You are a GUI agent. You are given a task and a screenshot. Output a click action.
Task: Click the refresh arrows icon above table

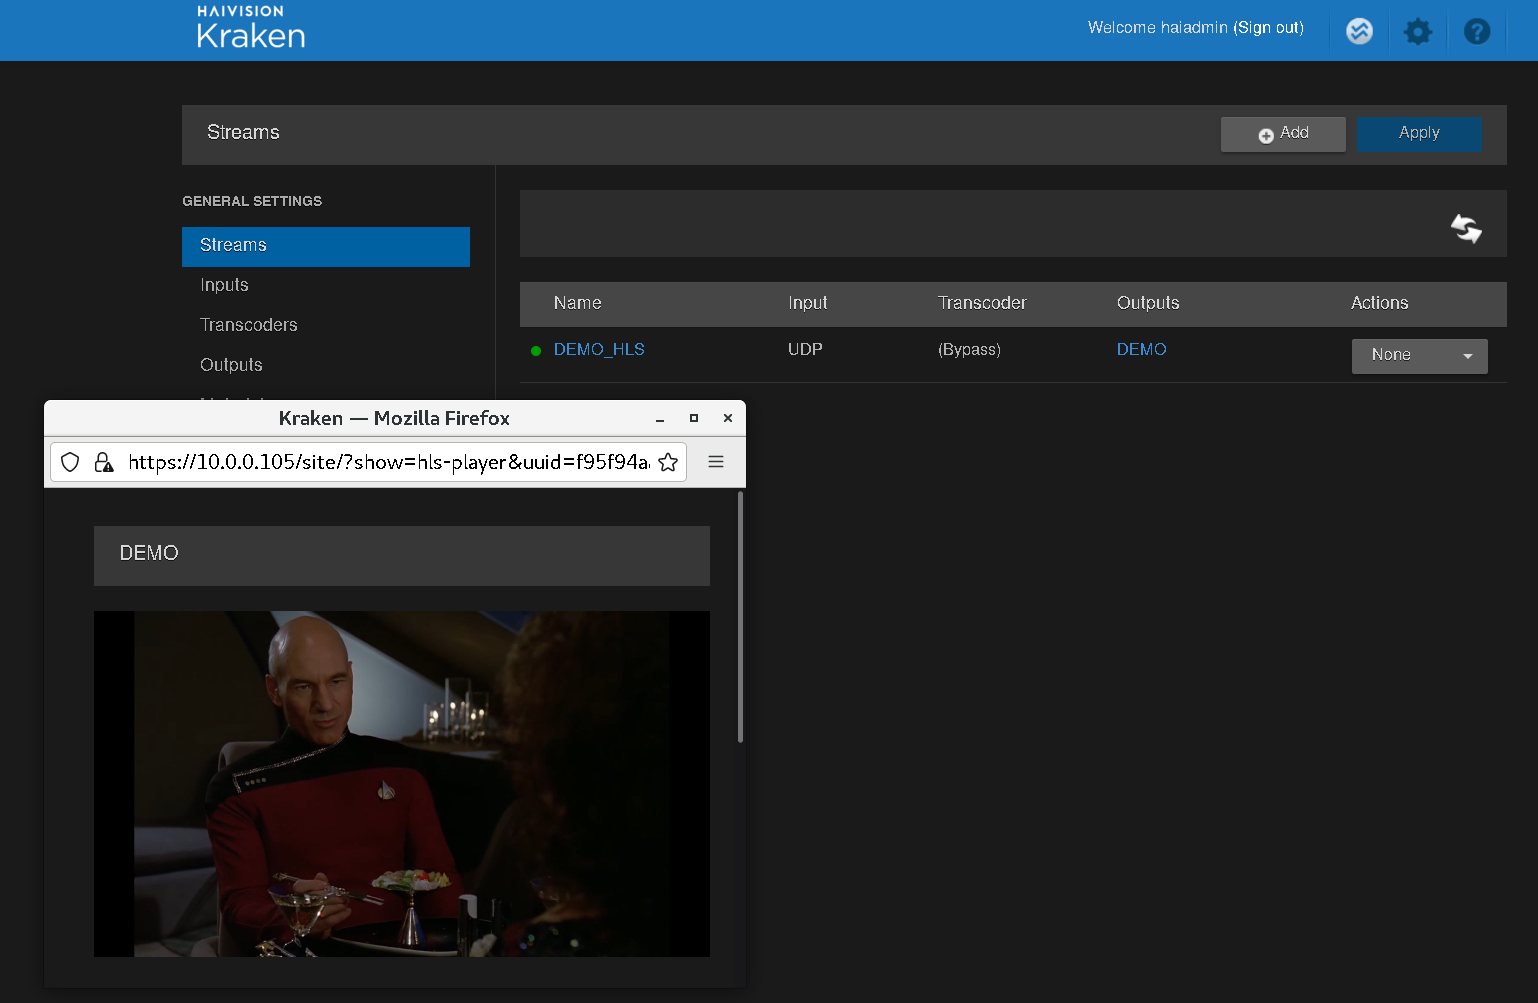tap(1466, 228)
